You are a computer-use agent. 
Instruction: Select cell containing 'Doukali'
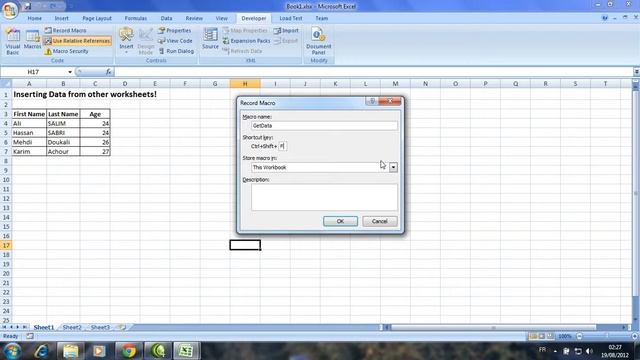(x=63, y=142)
